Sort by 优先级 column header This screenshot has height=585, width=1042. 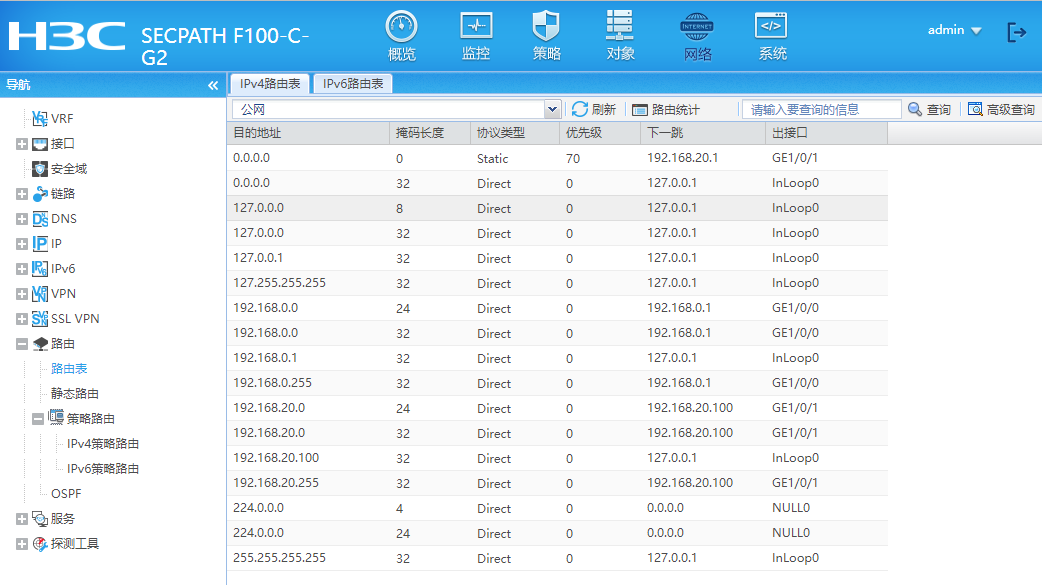[600, 133]
